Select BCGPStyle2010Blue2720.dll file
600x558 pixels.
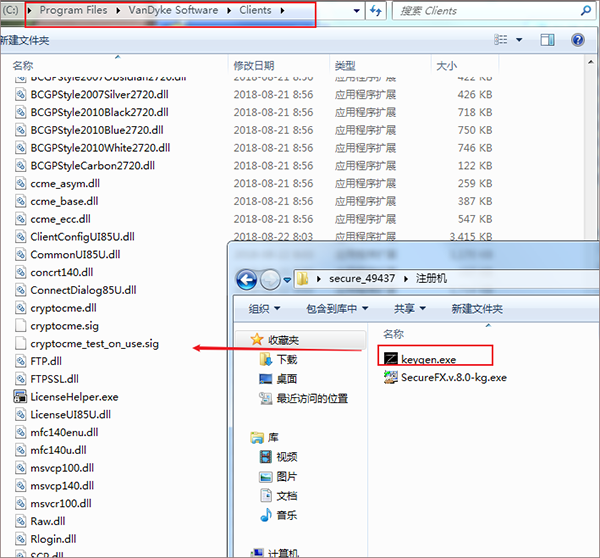pyautogui.click(x=97, y=130)
